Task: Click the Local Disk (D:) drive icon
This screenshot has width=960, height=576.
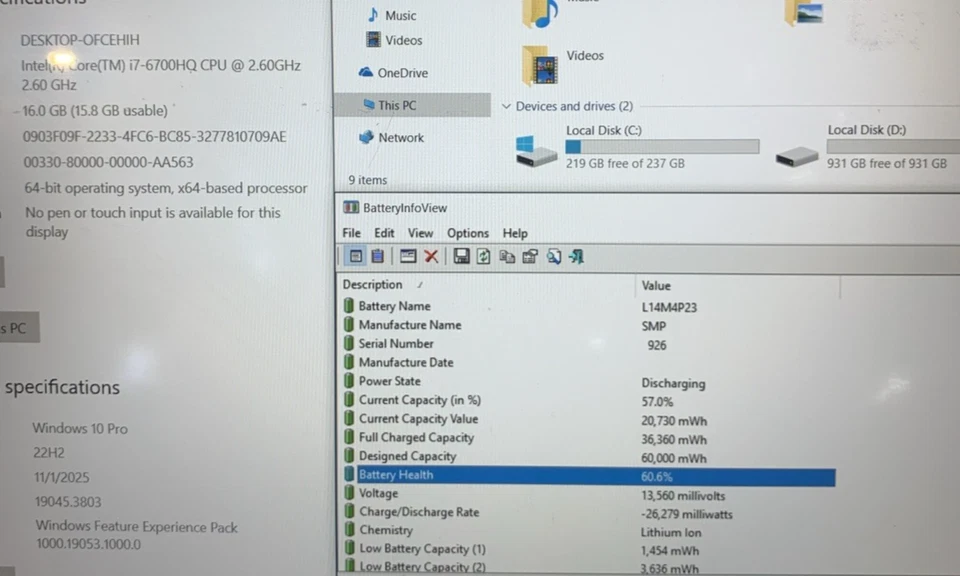Action: tap(797, 156)
